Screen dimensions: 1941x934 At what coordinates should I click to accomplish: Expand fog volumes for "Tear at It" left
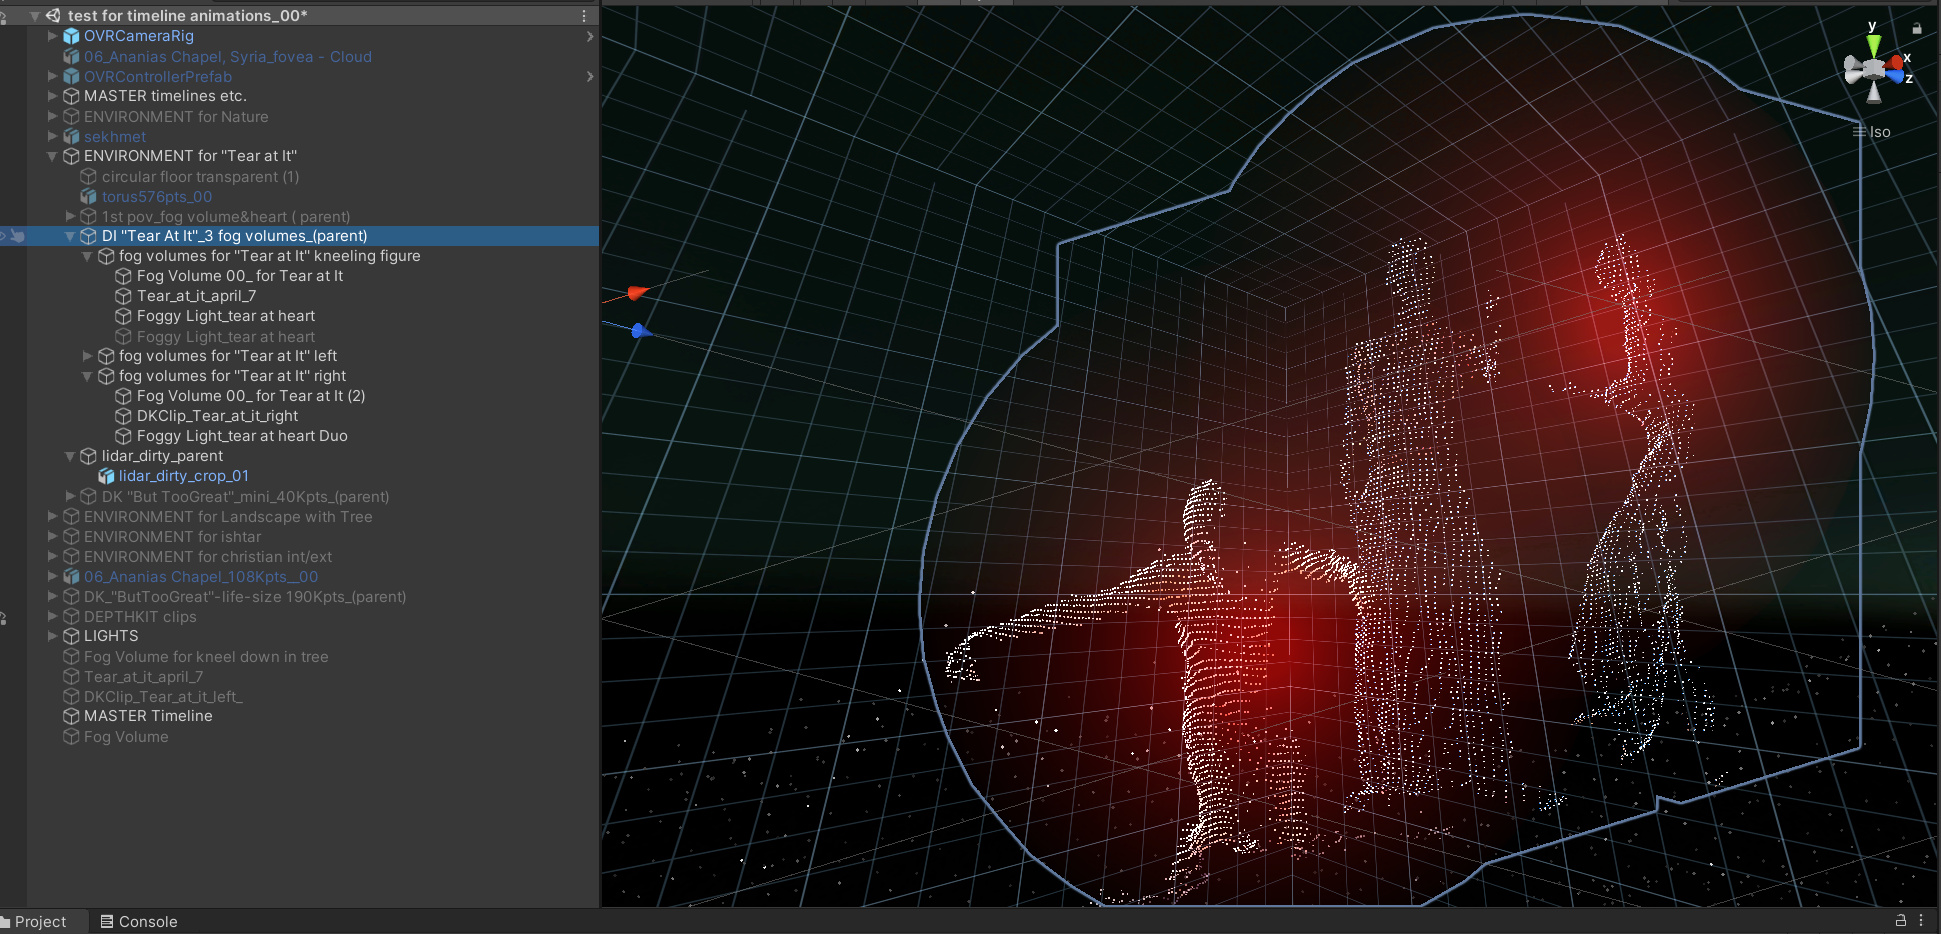tap(88, 356)
